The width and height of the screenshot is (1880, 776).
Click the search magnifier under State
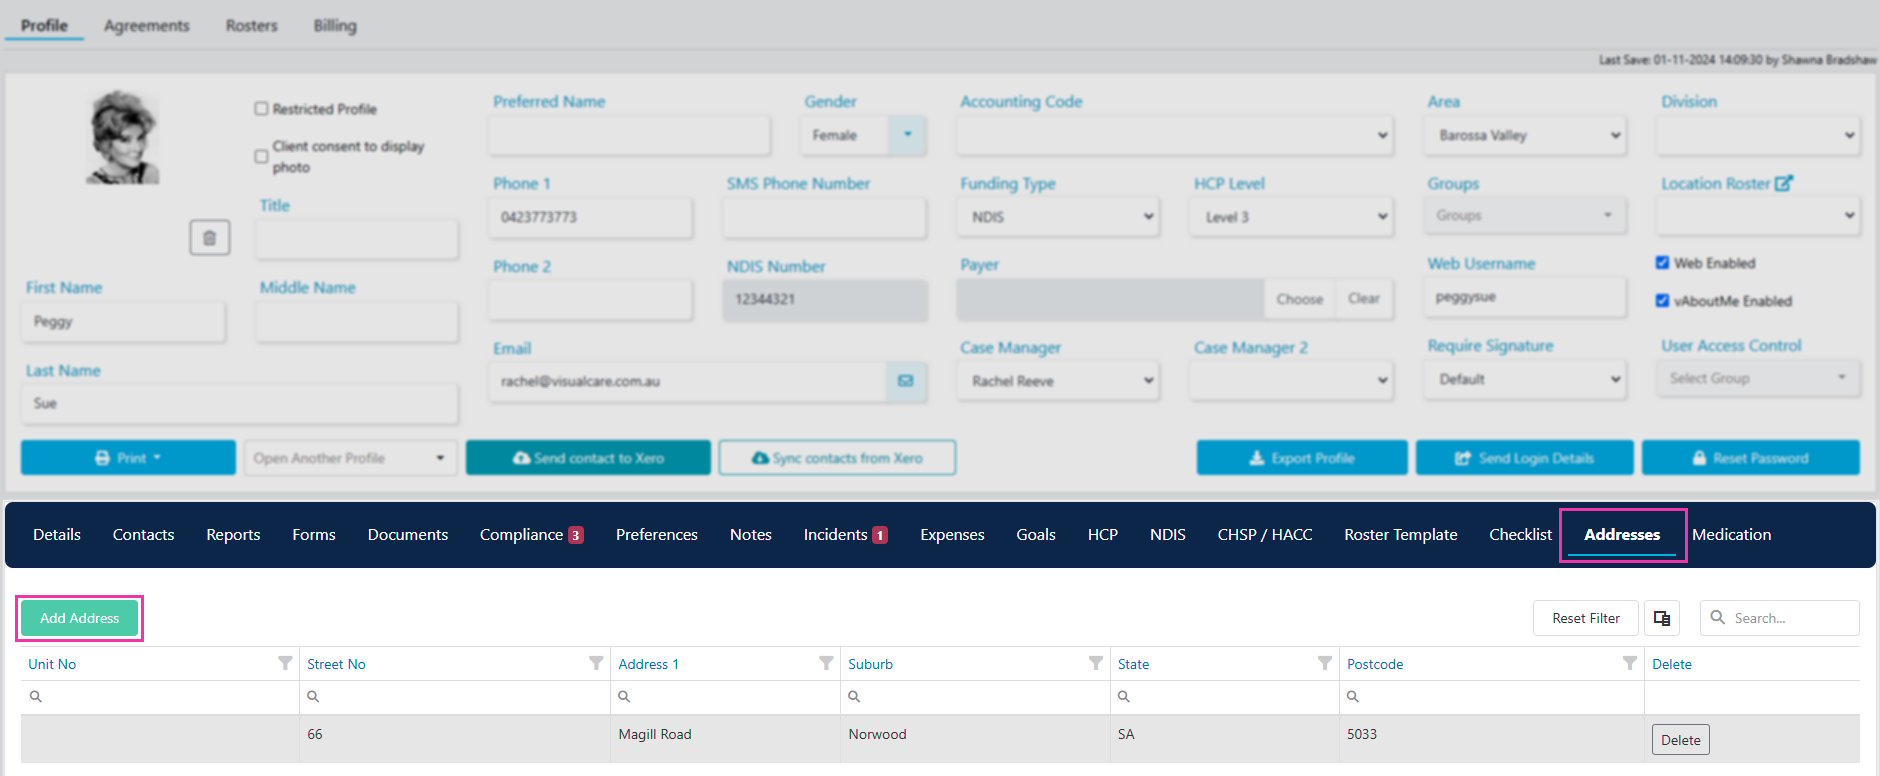1124,696
